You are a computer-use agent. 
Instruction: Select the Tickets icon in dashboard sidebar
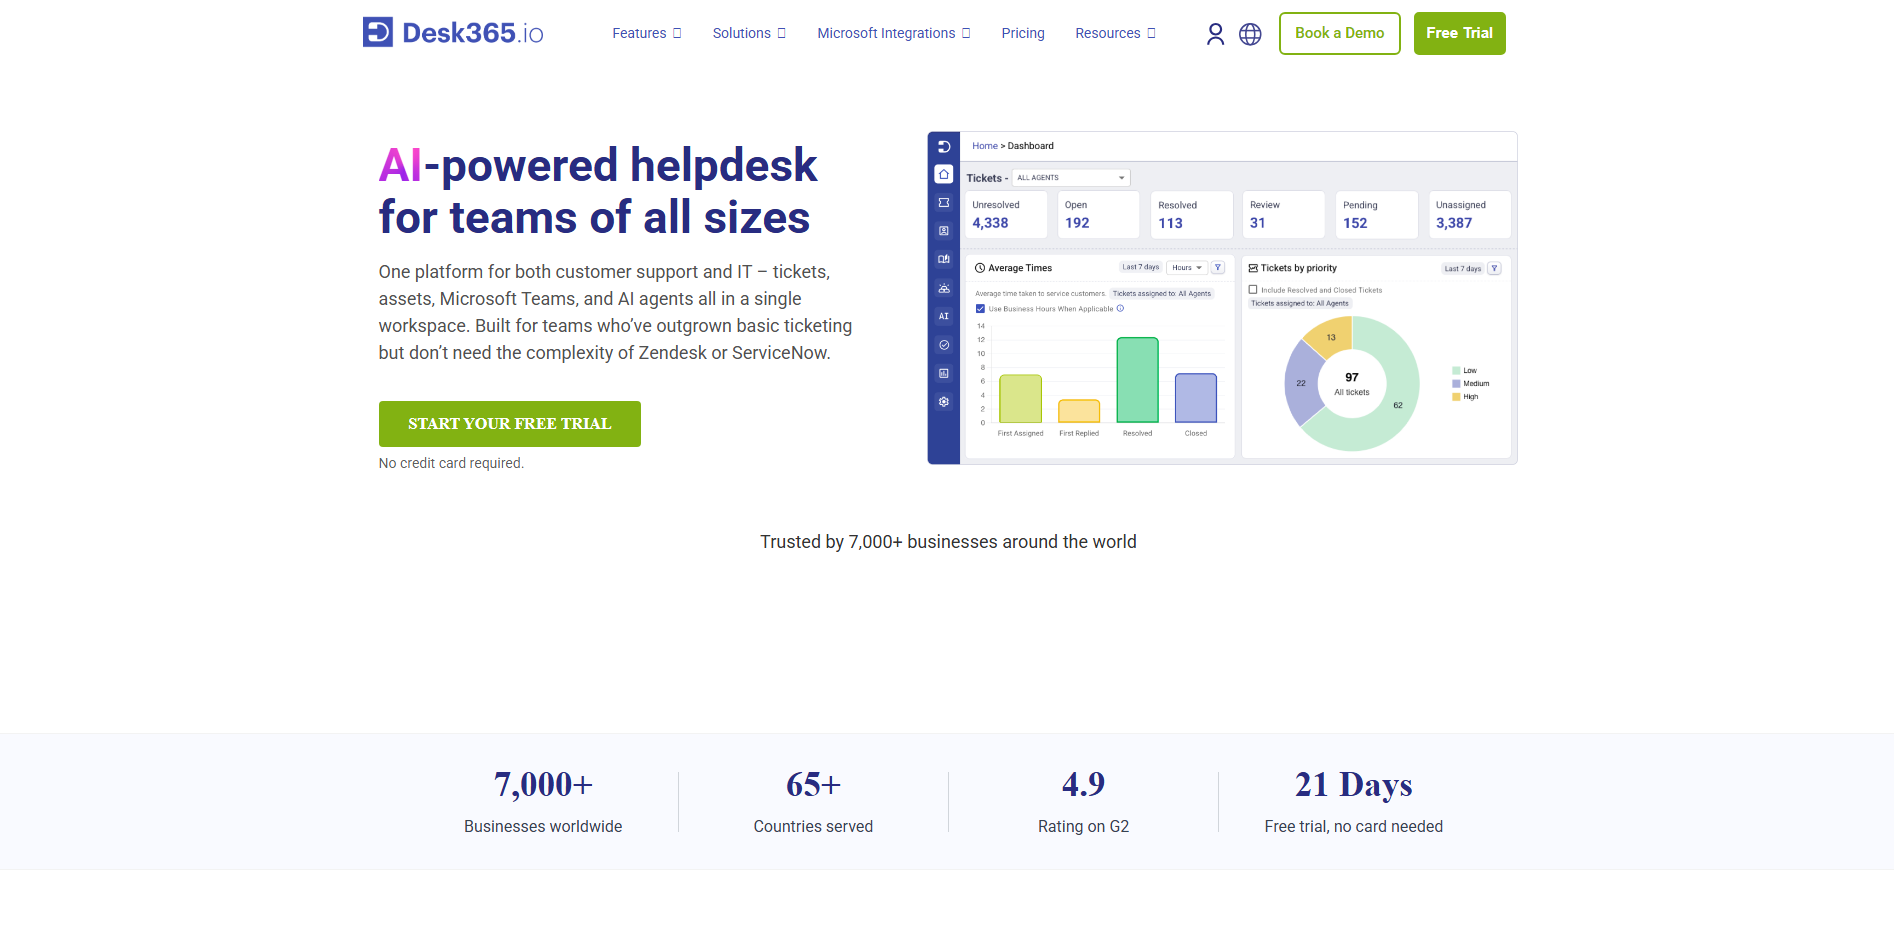(943, 202)
